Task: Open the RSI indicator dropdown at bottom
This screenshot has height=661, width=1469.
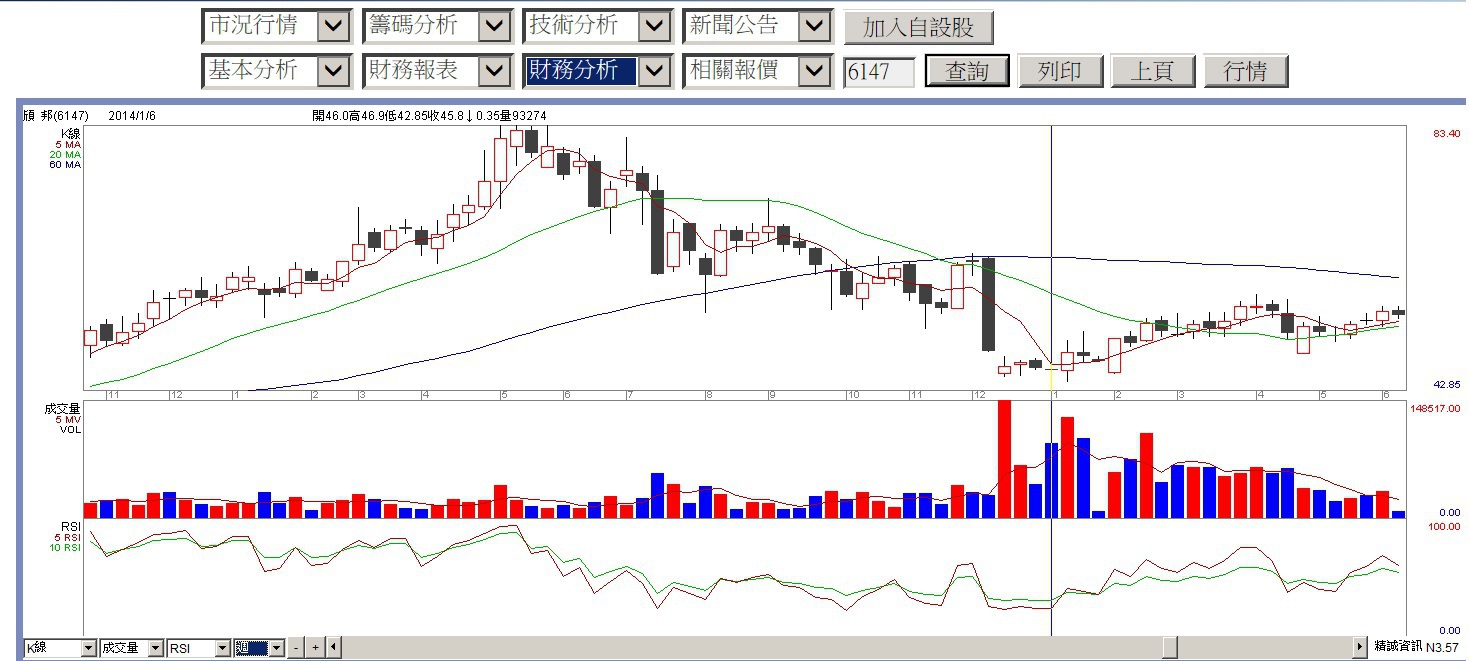Action: coord(223,648)
